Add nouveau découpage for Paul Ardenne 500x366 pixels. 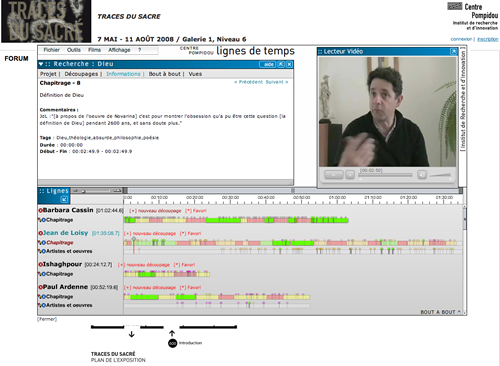coord(150,287)
